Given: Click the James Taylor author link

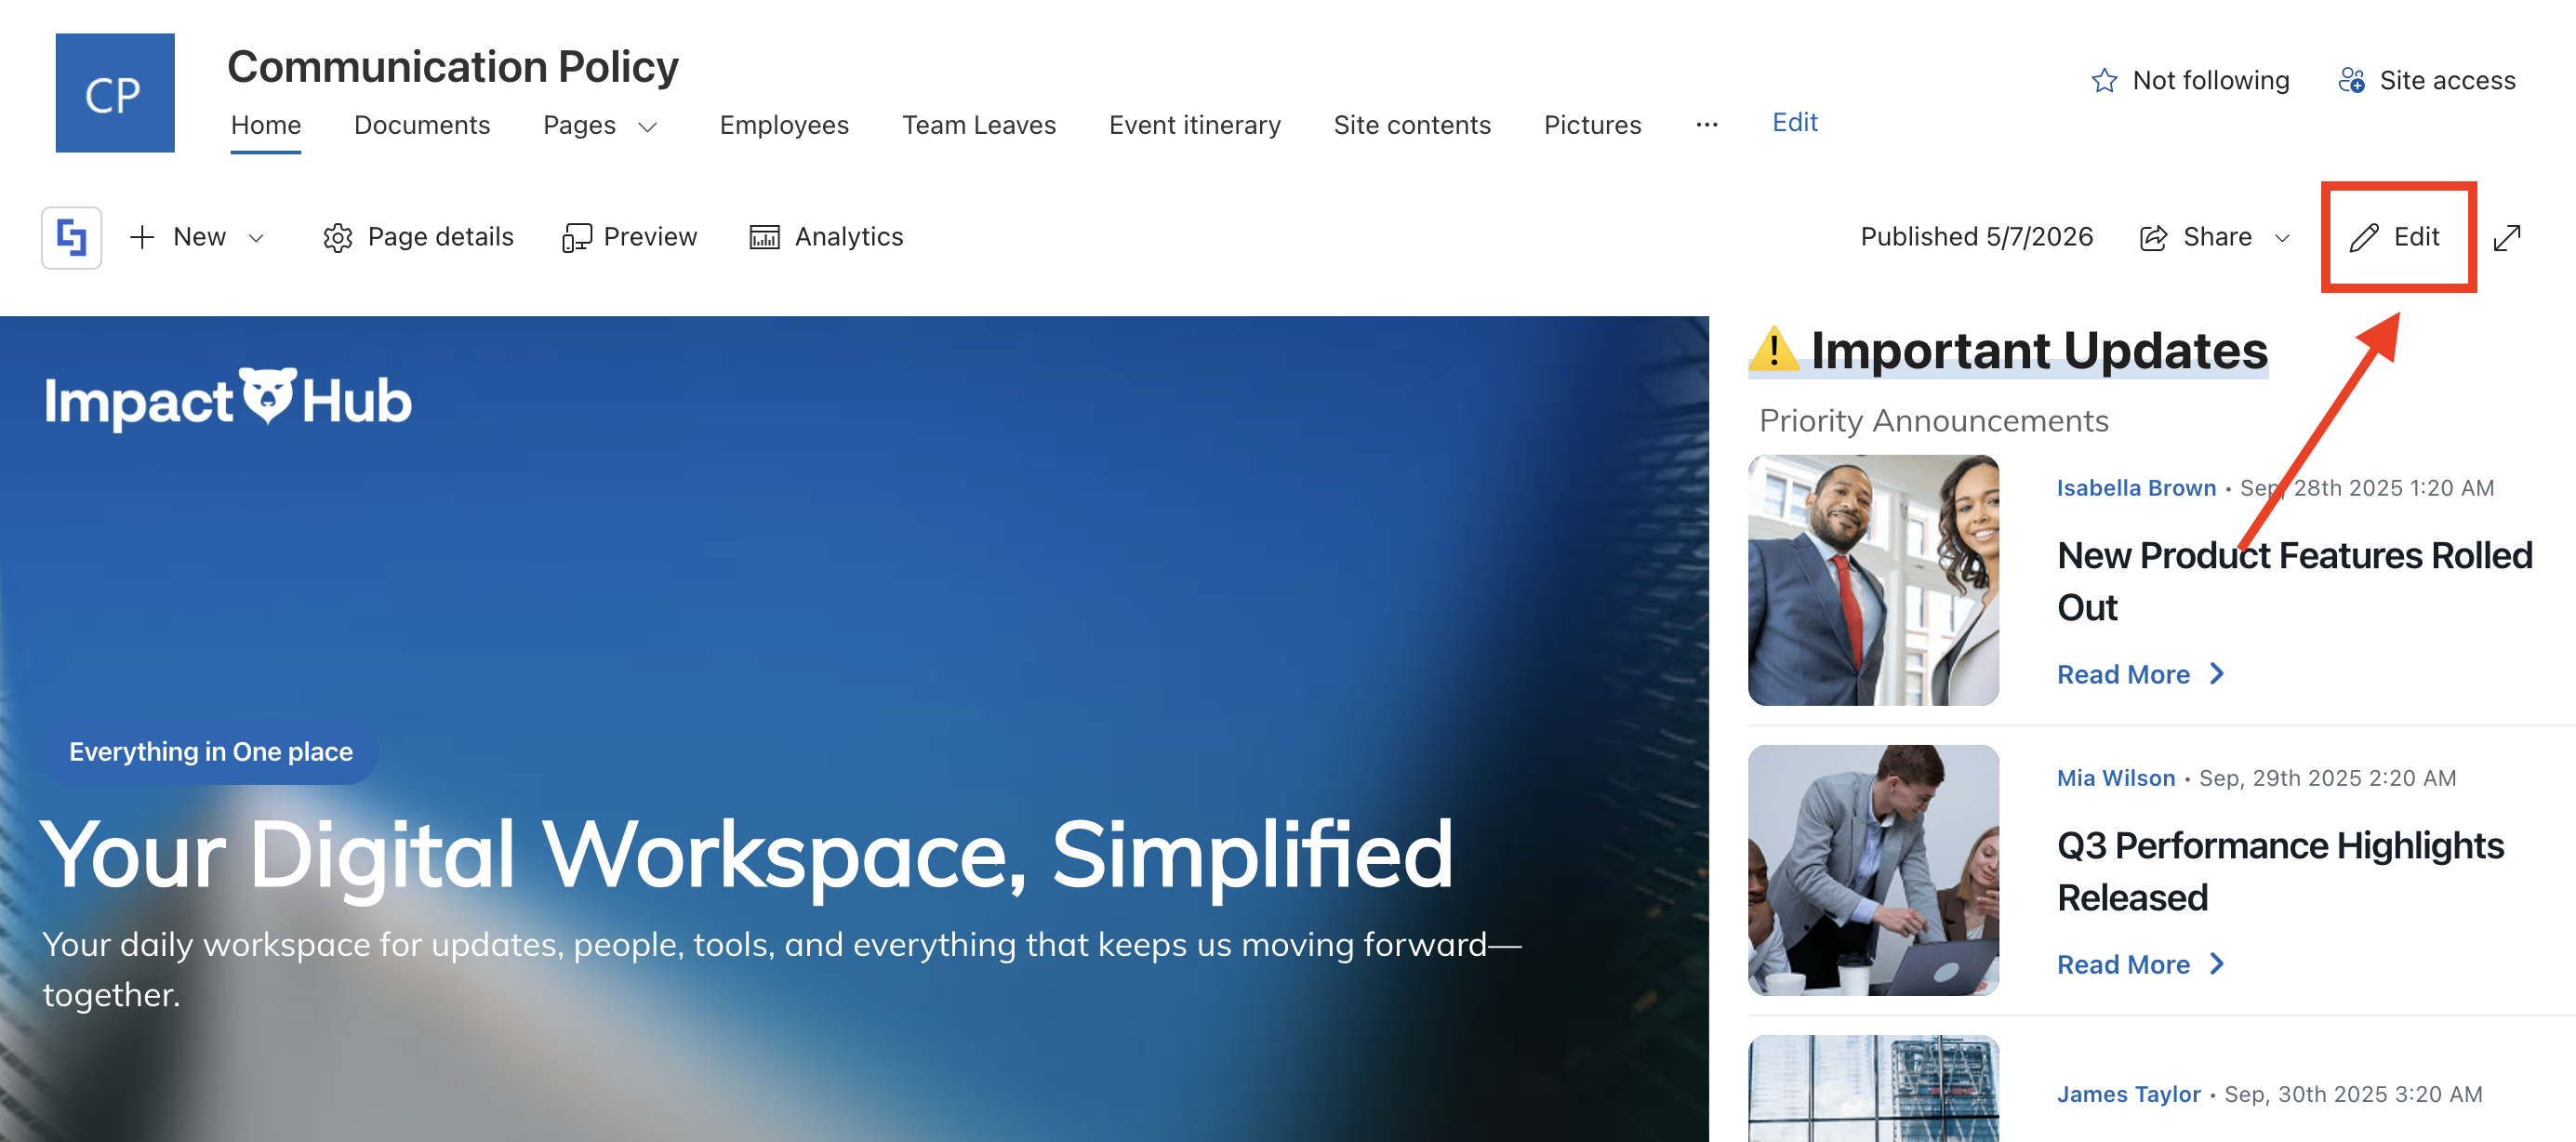Looking at the screenshot, I should (2129, 1094).
